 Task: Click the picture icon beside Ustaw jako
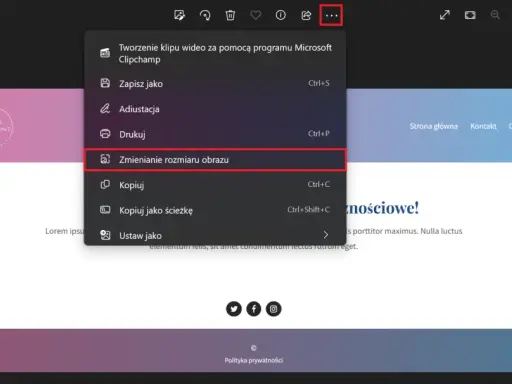[105, 235]
